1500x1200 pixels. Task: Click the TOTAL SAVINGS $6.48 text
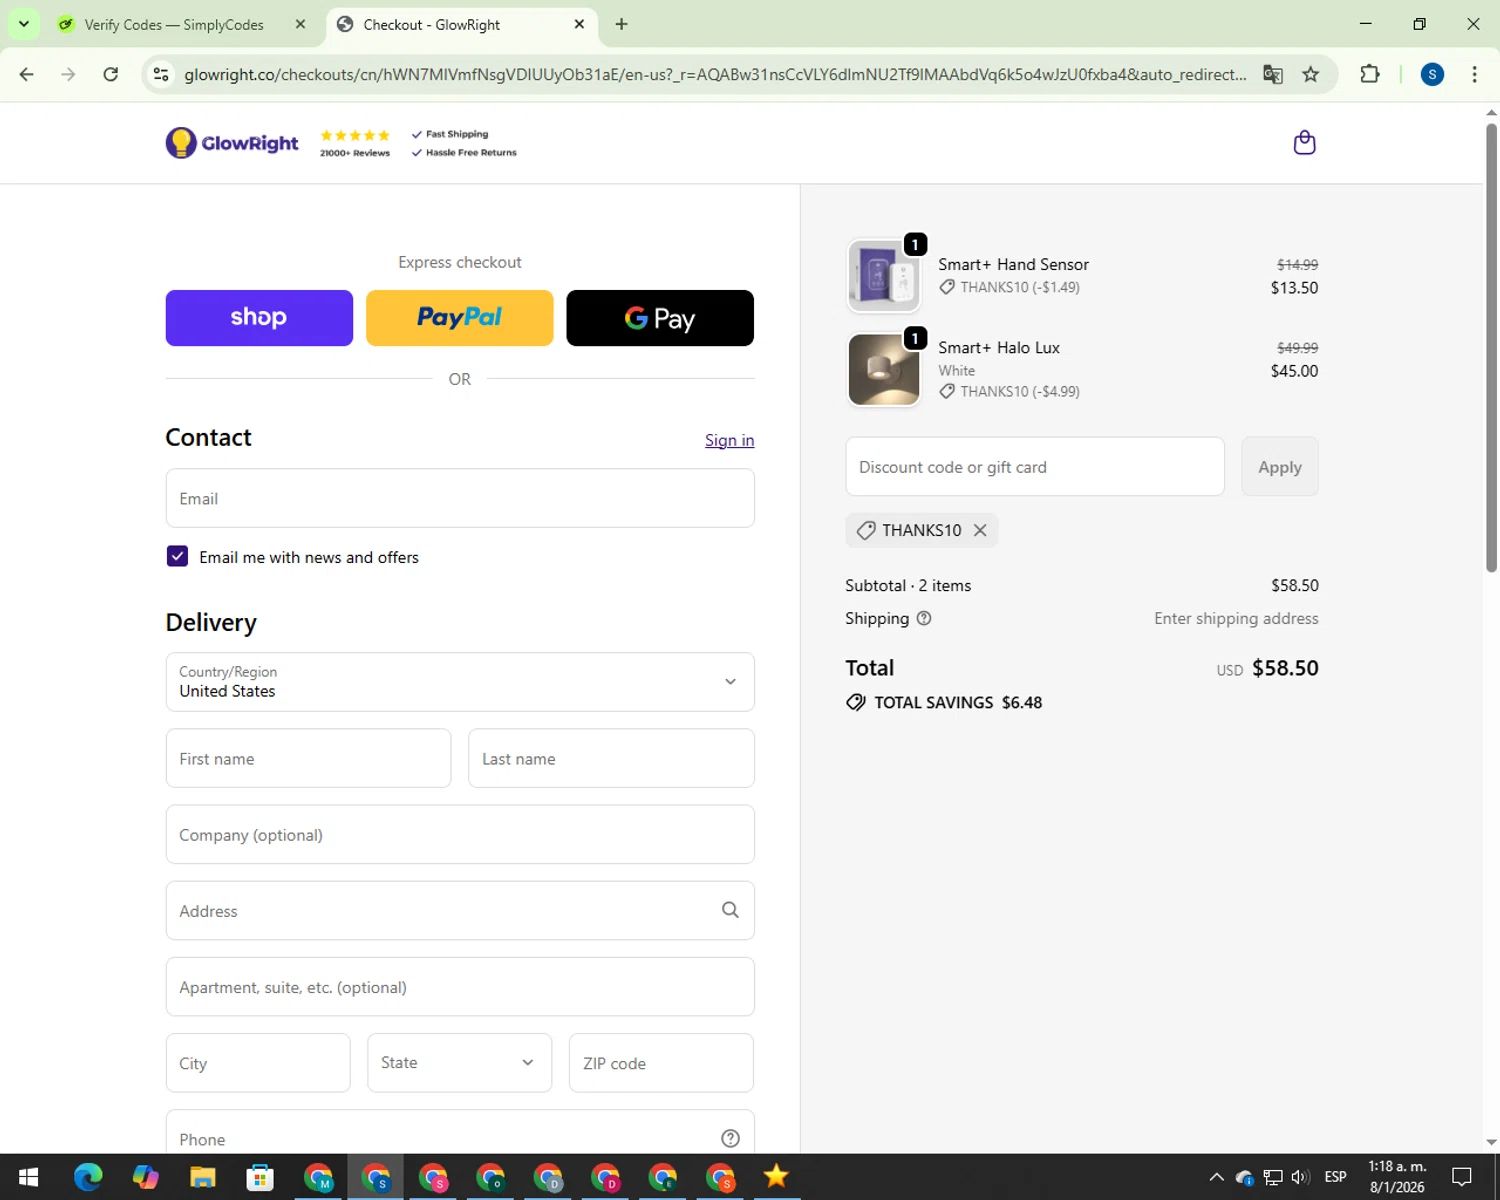958,702
